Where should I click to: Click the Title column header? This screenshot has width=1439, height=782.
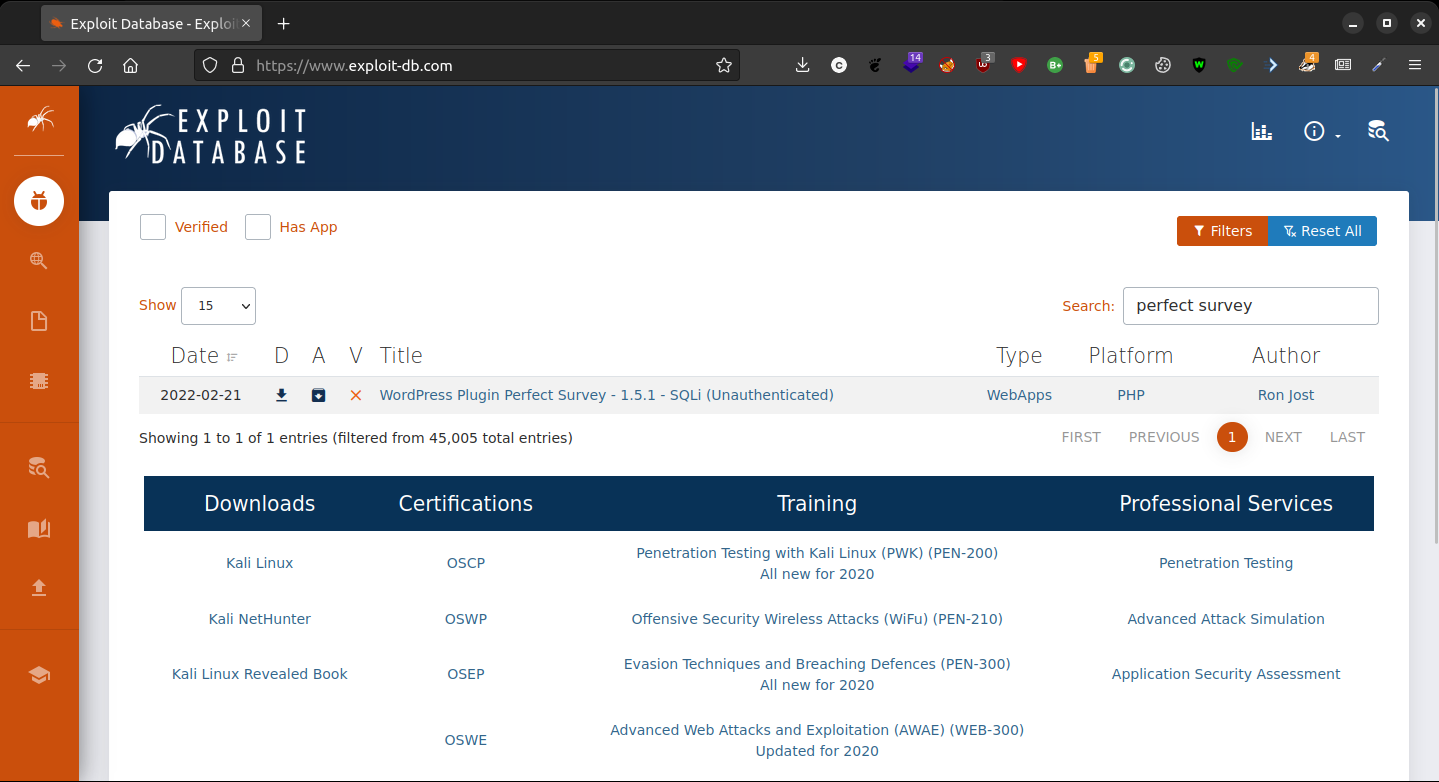pyautogui.click(x=401, y=355)
